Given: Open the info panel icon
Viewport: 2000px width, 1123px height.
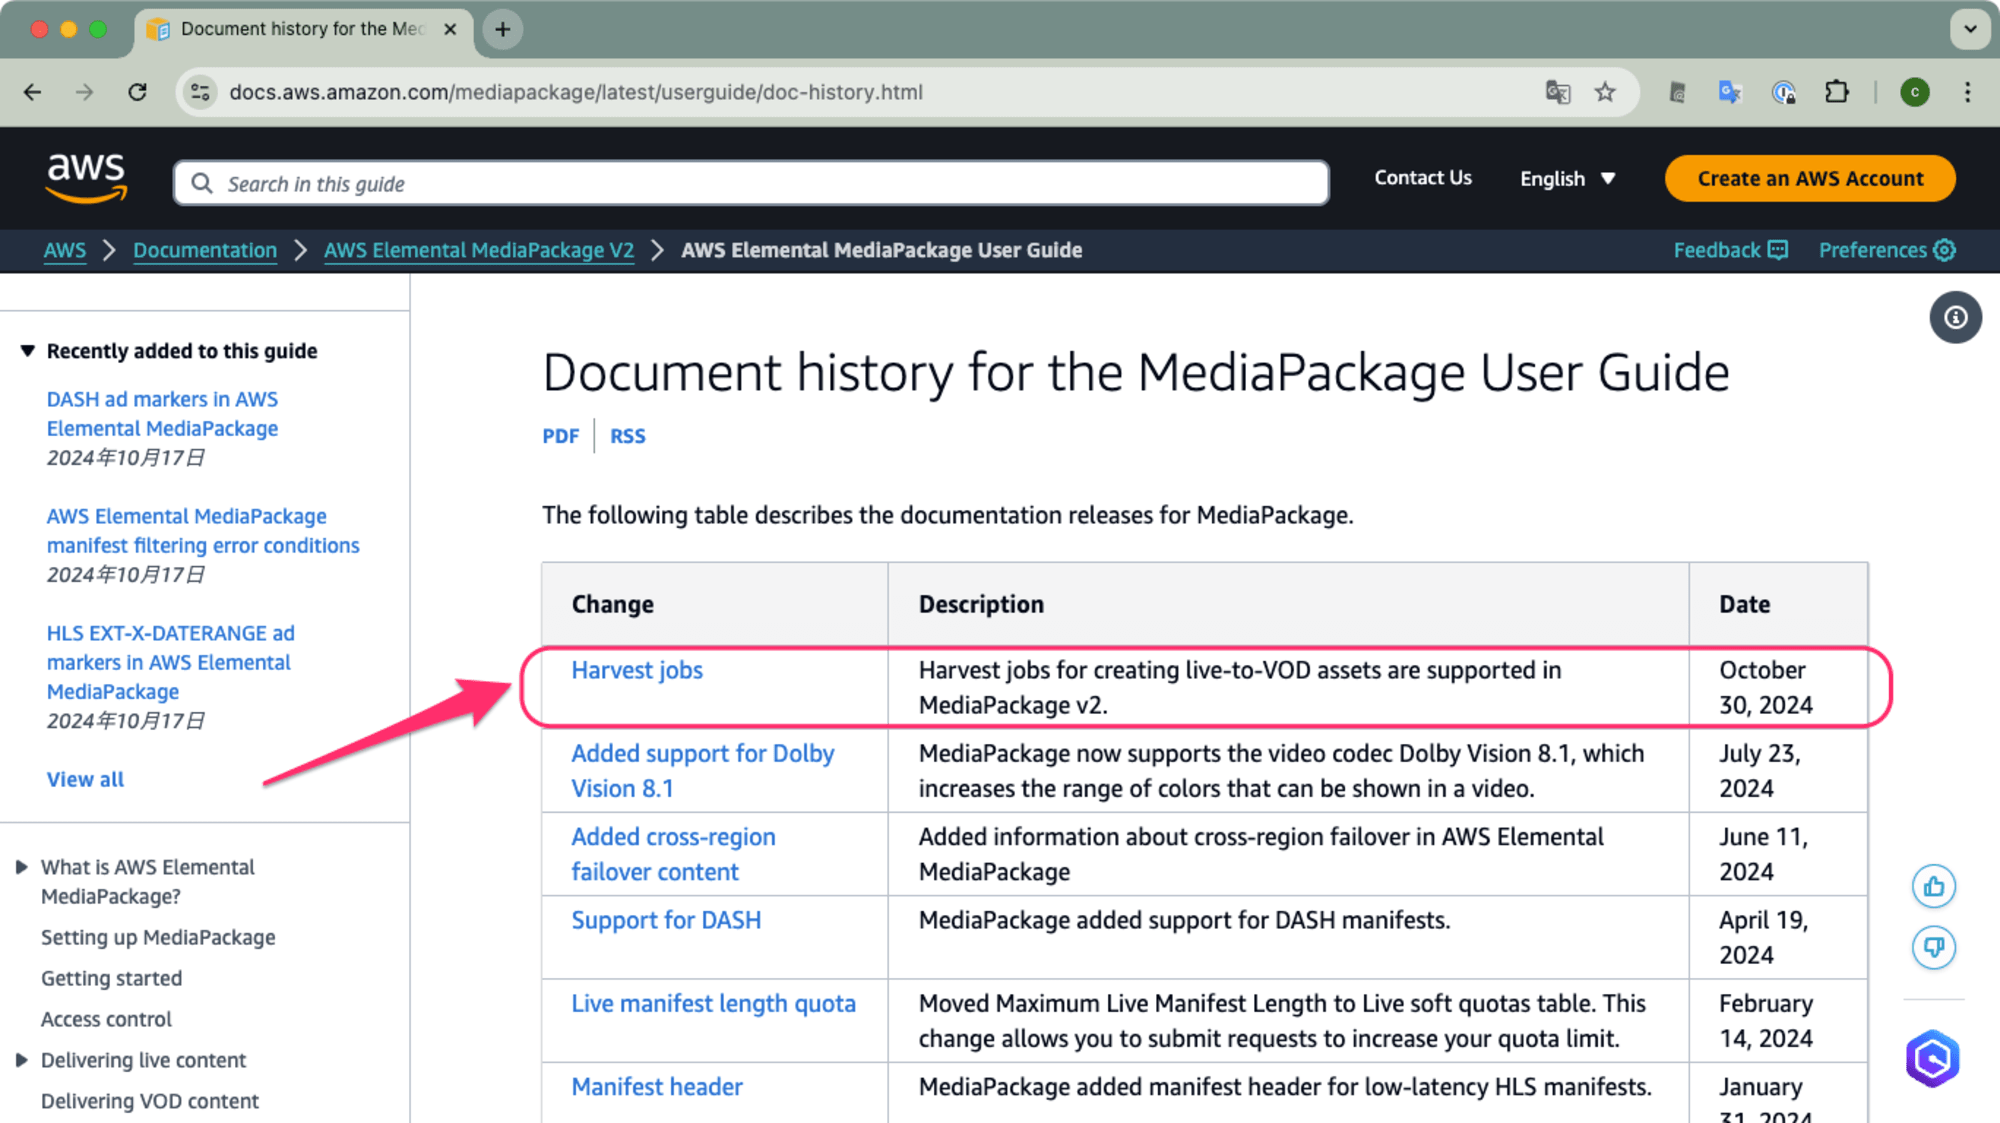Looking at the screenshot, I should click(1955, 318).
